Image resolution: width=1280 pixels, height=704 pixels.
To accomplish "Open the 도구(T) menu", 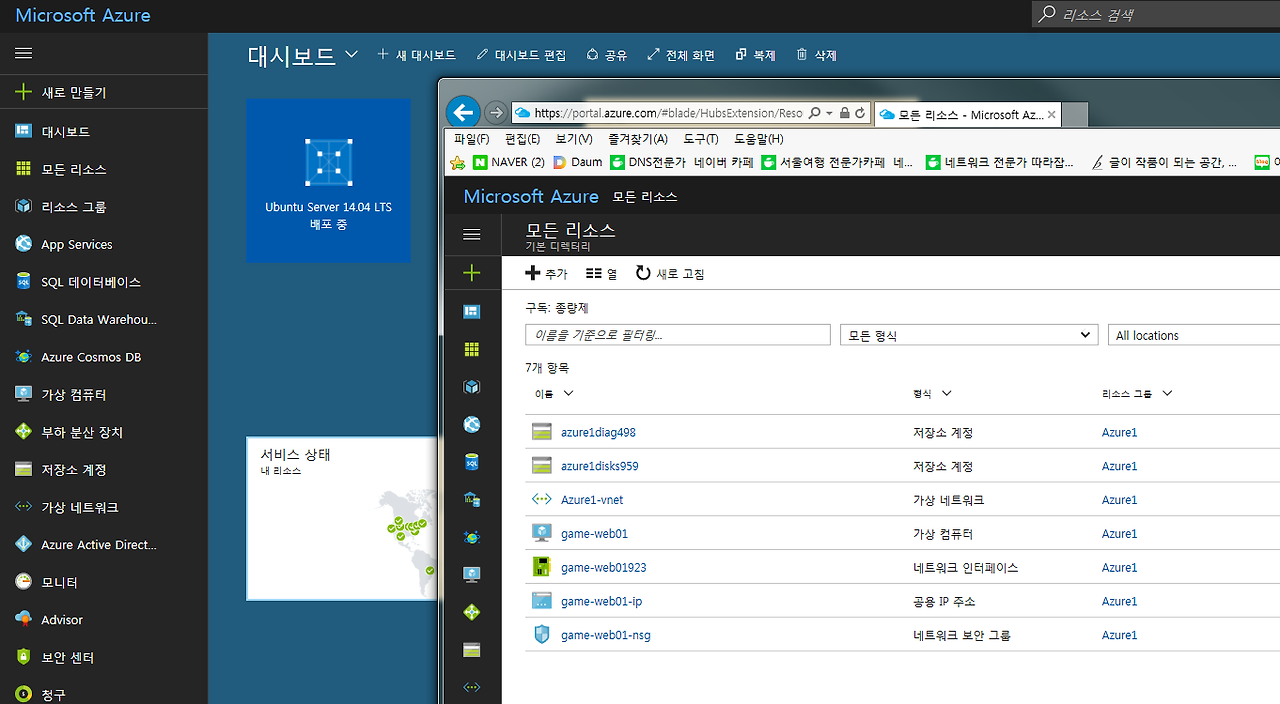I will click(701, 139).
